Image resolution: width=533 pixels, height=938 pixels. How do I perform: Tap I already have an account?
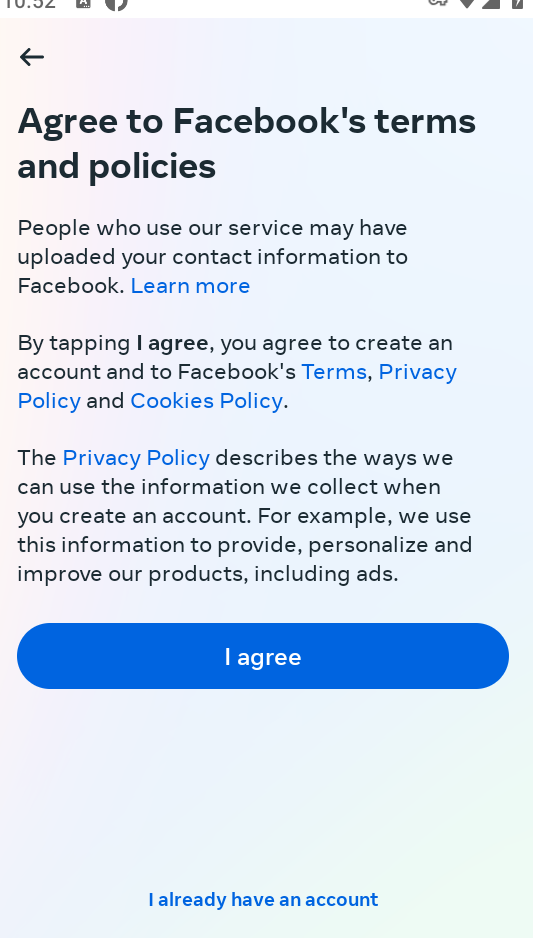pos(263,900)
